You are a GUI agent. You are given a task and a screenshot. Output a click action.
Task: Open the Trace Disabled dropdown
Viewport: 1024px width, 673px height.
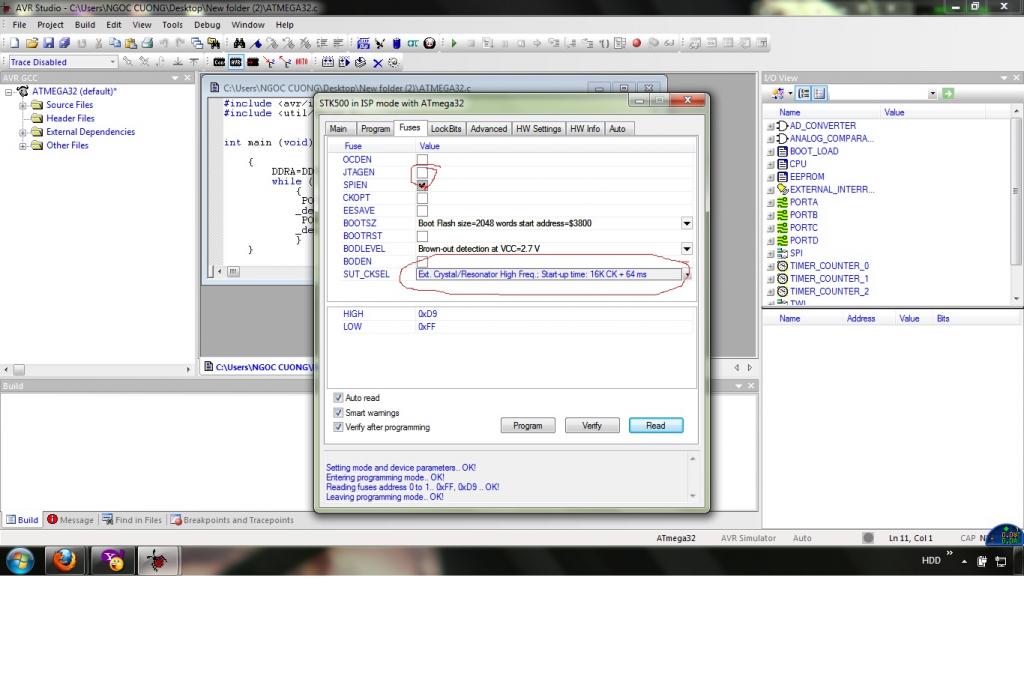click(x=112, y=61)
